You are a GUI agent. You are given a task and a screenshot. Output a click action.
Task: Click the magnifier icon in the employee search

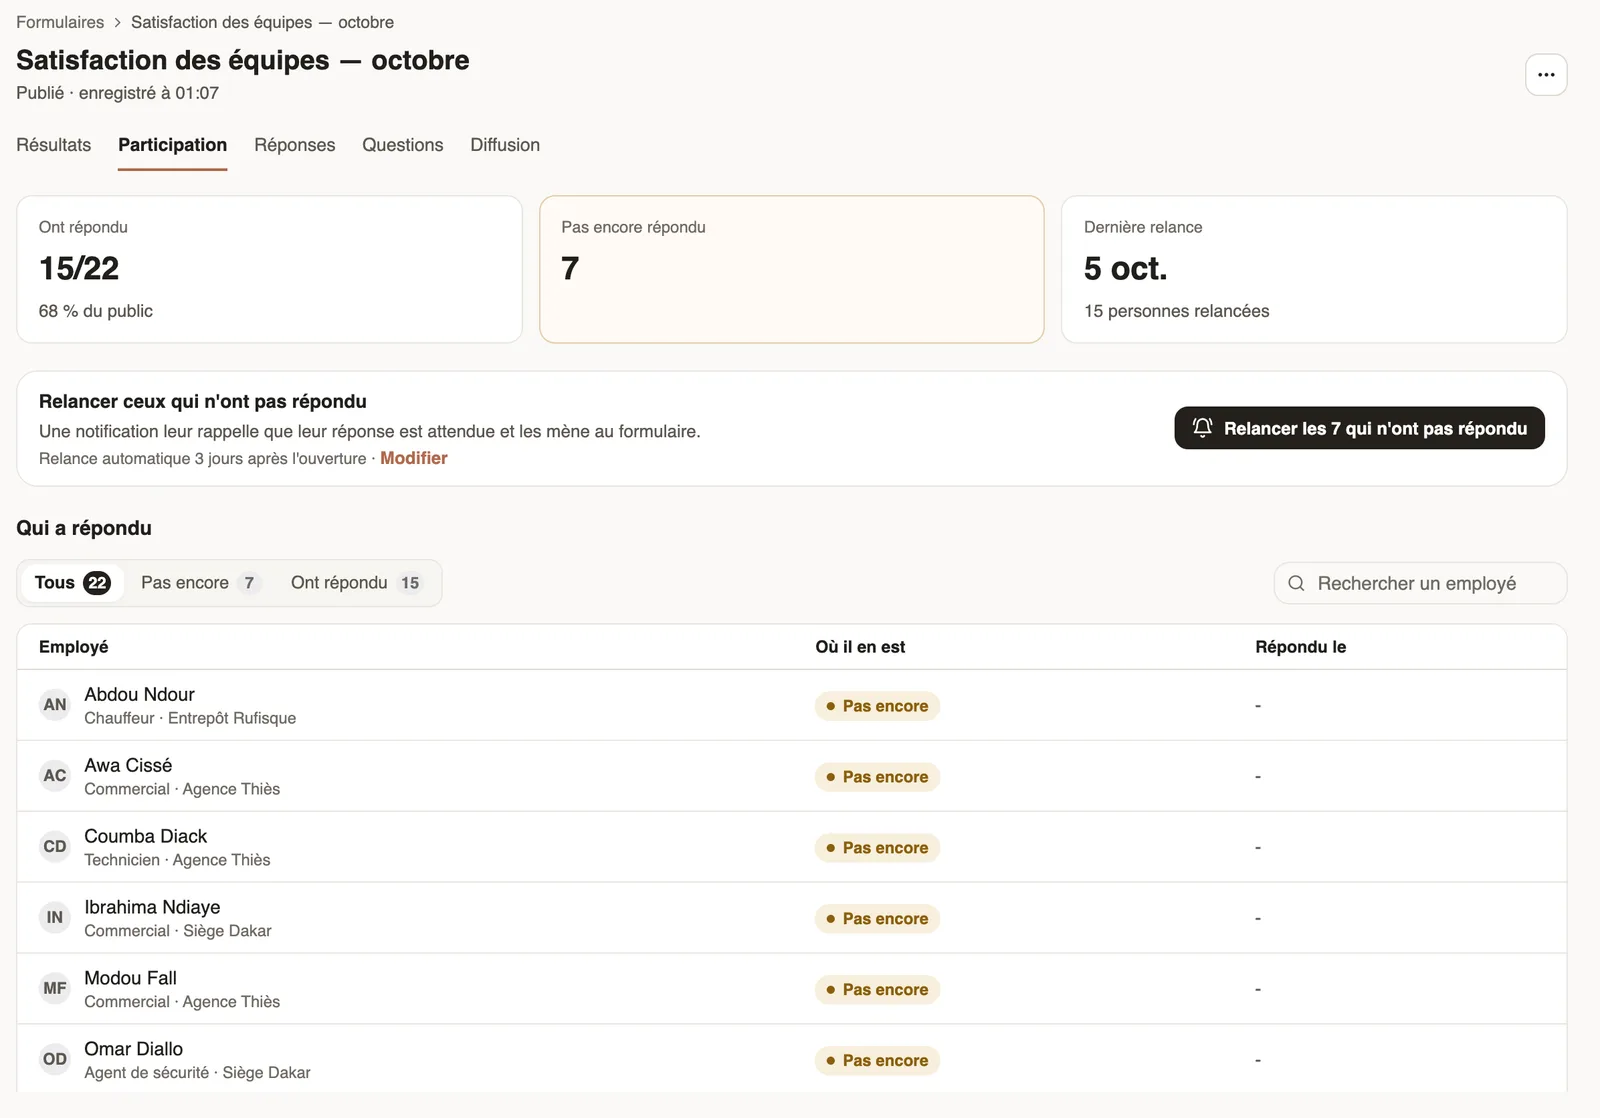1296,583
